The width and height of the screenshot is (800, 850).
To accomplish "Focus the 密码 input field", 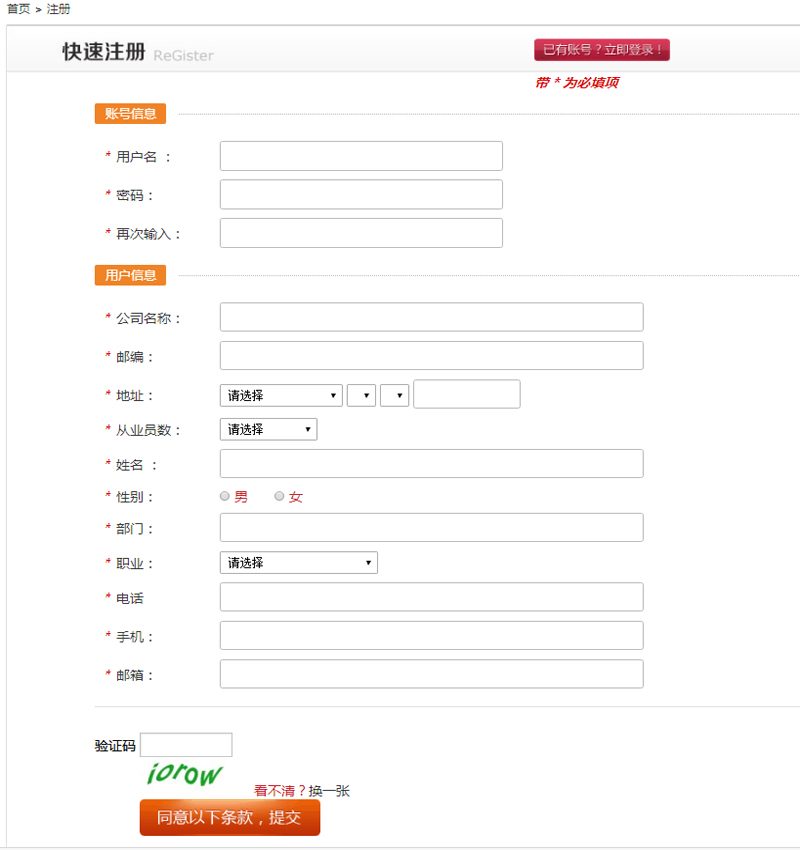I will tap(361, 195).
